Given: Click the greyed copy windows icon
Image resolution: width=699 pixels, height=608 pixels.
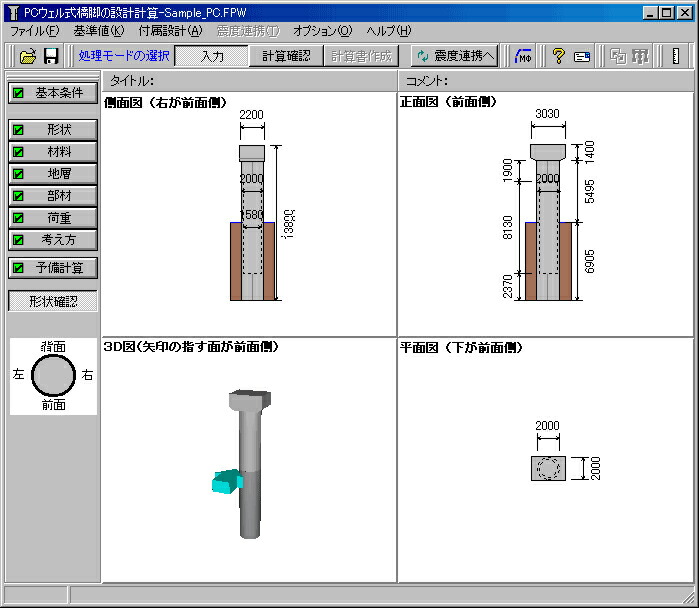Looking at the screenshot, I should click(618, 56).
